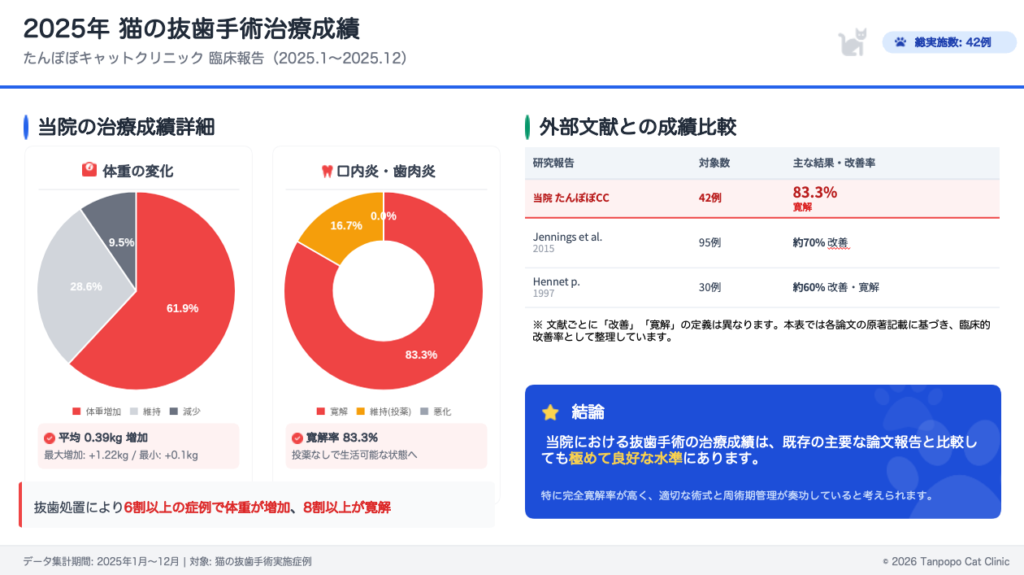
Task: Click the 対象数 column header
Action: [714, 162]
